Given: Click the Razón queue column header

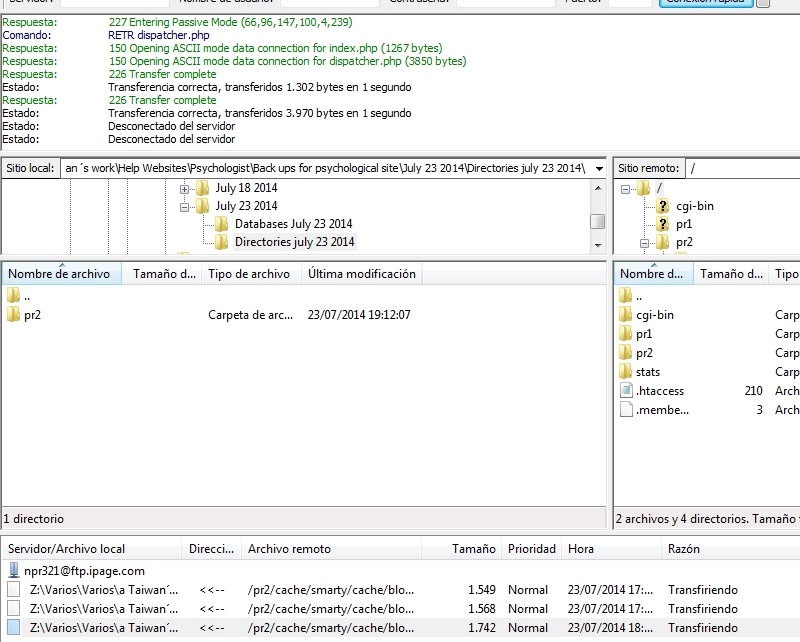Looking at the screenshot, I should (731, 549).
